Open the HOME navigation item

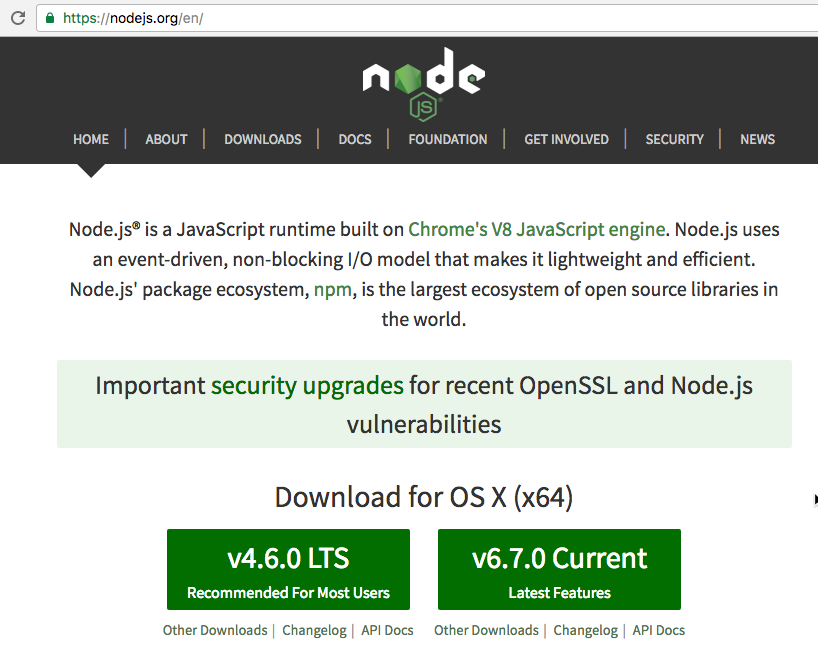(91, 139)
